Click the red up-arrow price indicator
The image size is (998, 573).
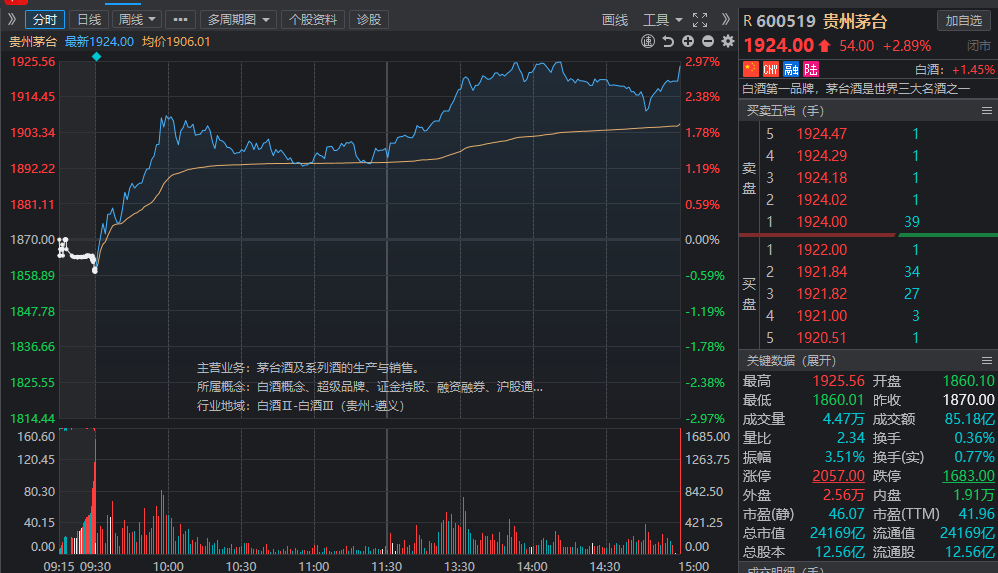[824, 46]
